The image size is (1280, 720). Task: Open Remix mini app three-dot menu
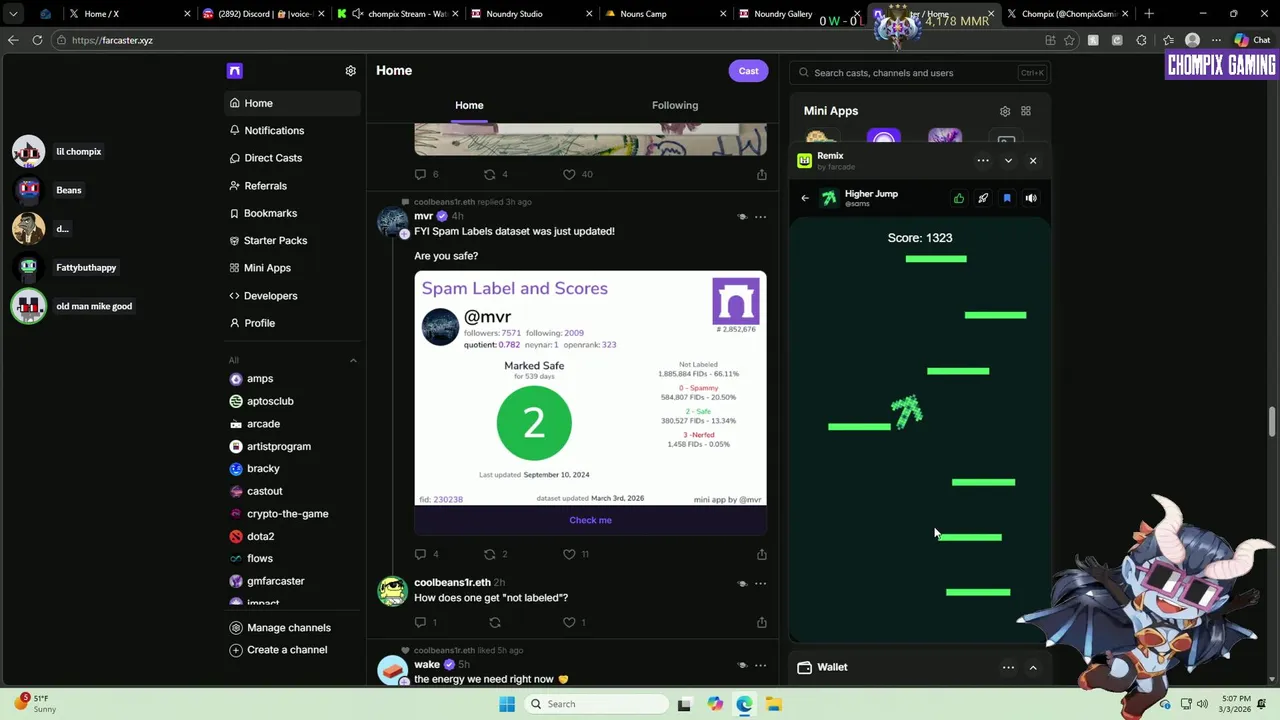coord(983,160)
